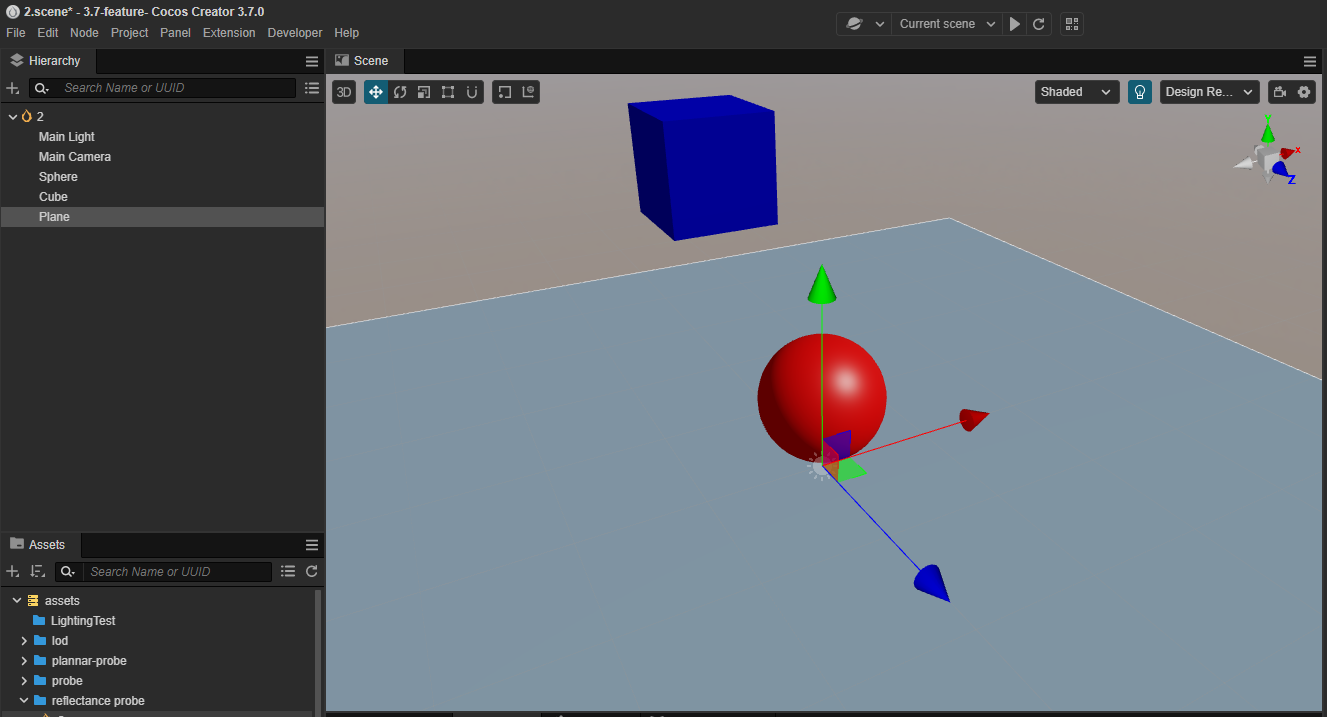Open scene view gear settings
Screen dimensions: 1327x717
[x=1304, y=92]
